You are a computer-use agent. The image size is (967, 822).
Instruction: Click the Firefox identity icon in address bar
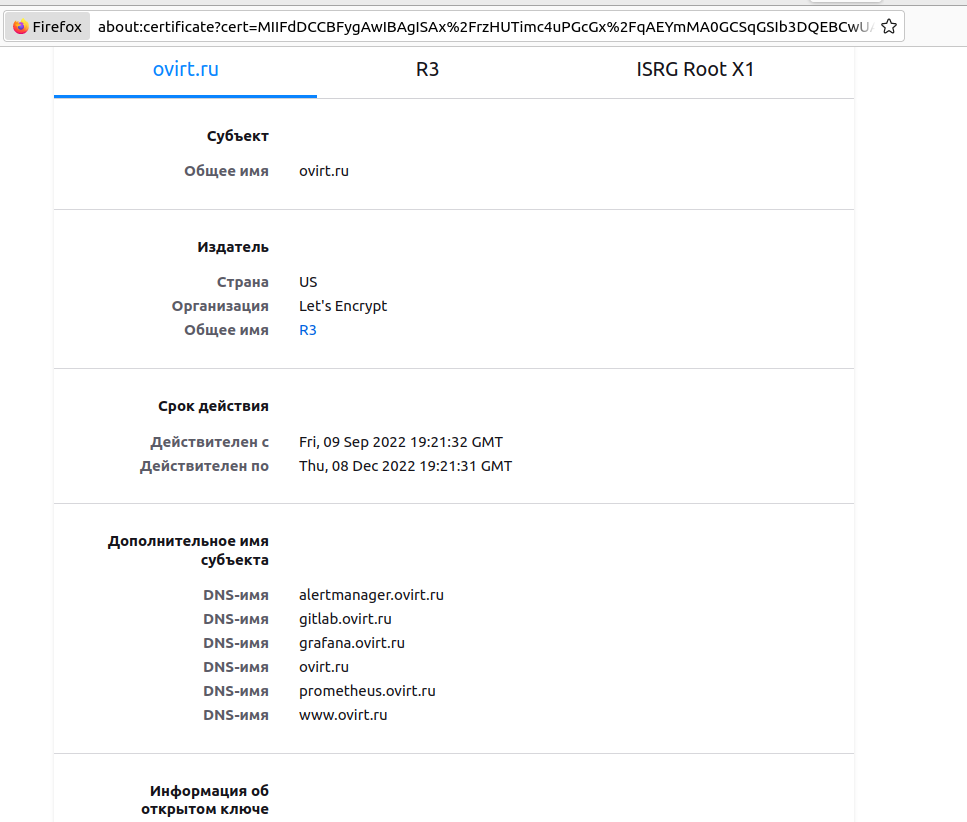(47, 27)
